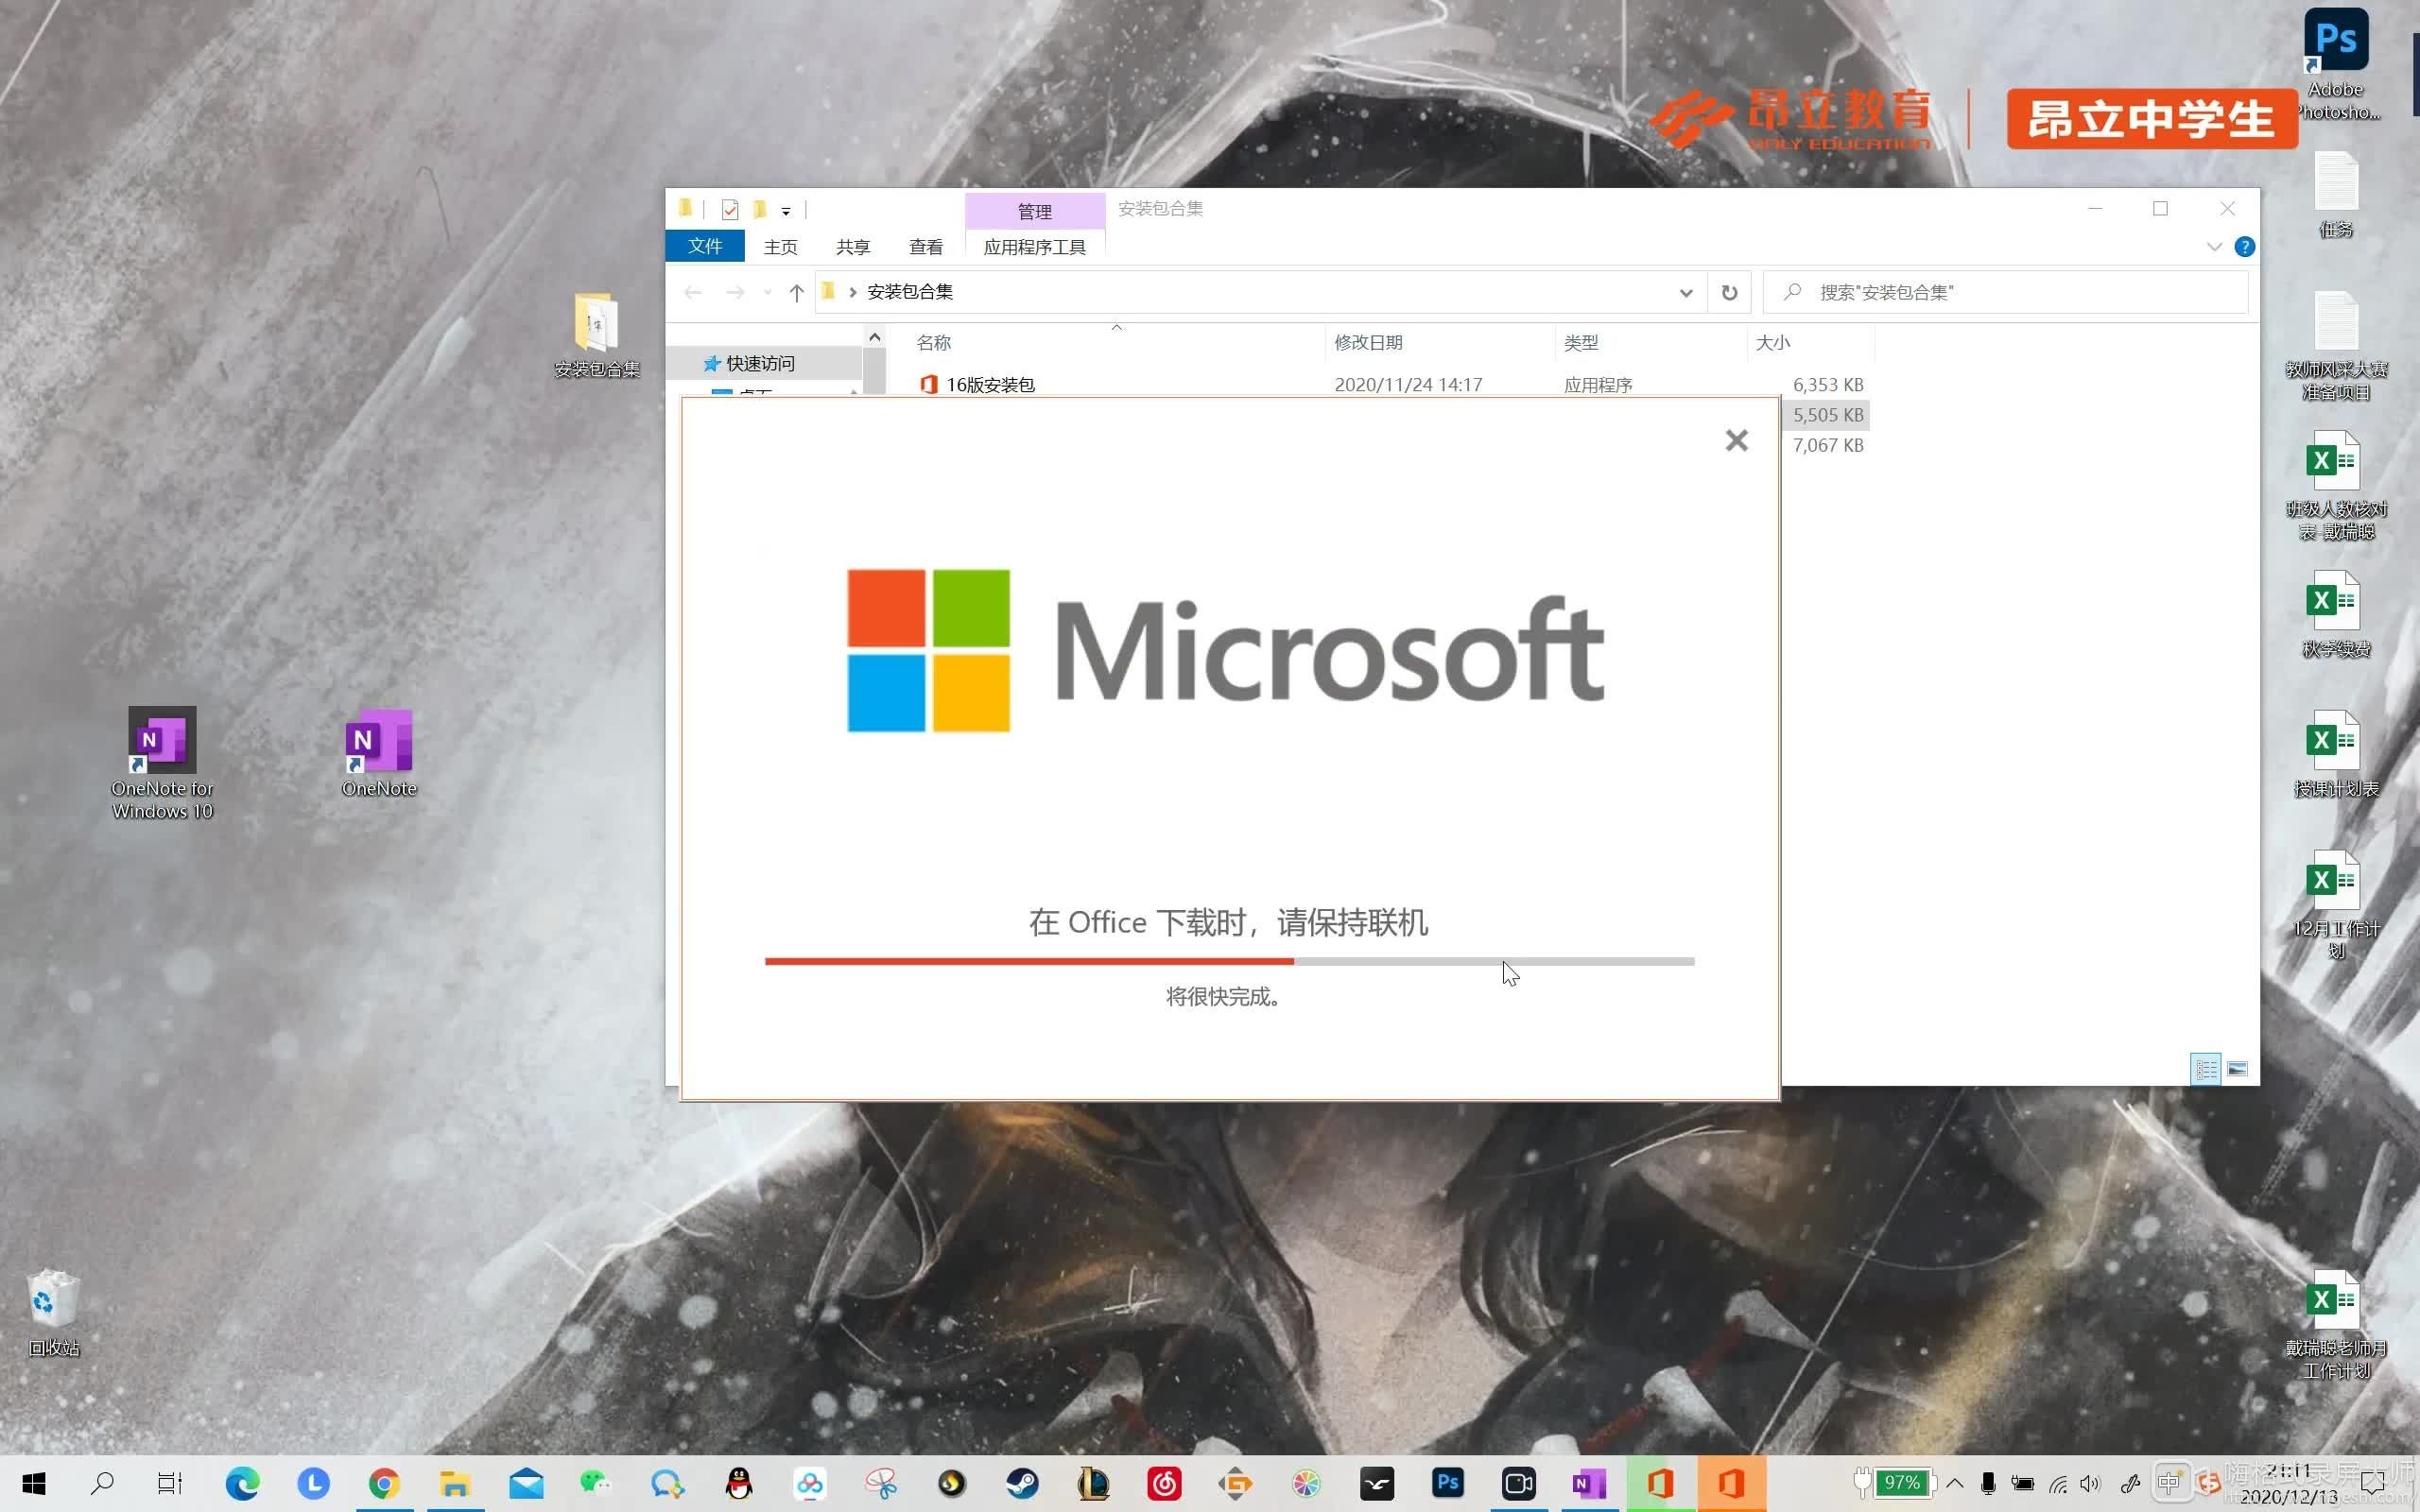
Task: Select the 回收站 recycle bin
Action: coord(54,1313)
